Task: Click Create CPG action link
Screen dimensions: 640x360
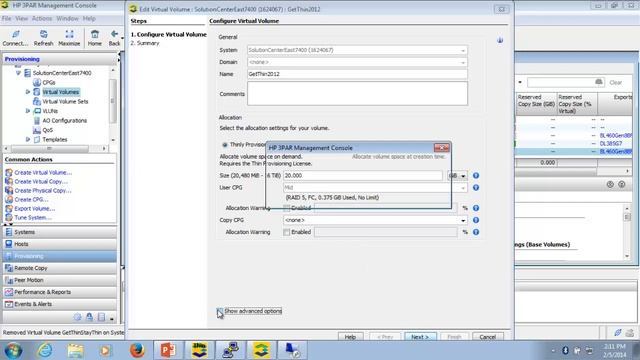Action: tap(31, 200)
